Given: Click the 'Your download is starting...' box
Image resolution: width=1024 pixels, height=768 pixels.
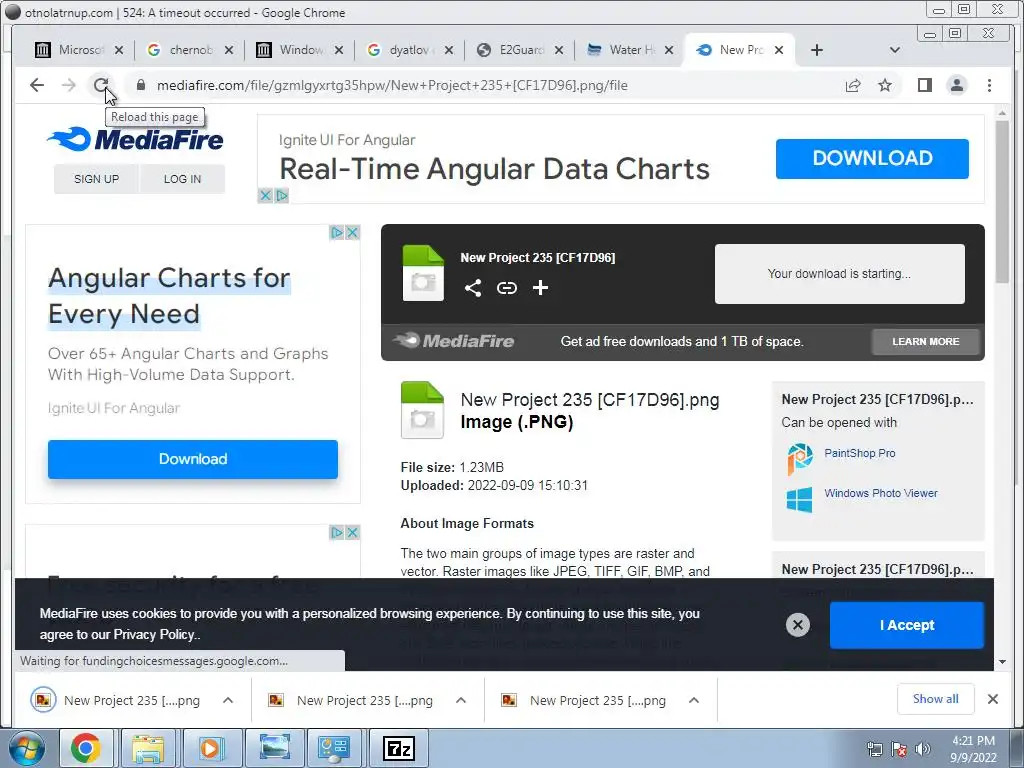Looking at the screenshot, I should 839,274.
